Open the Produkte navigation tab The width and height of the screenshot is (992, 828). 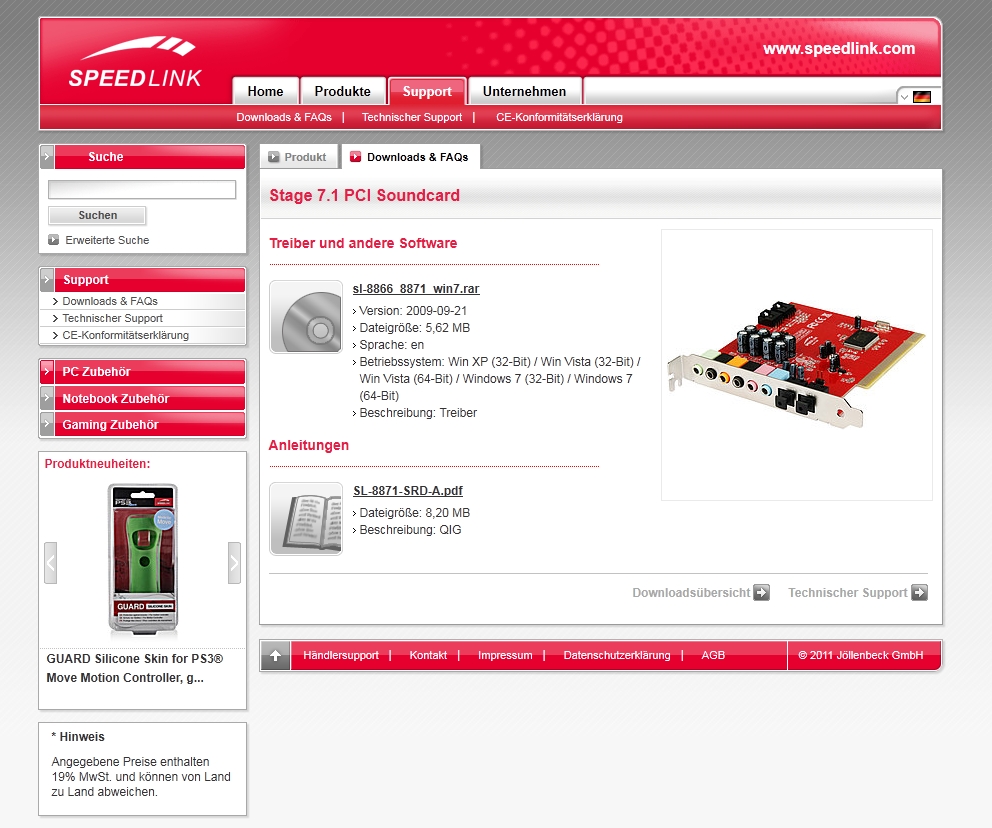click(x=342, y=92)
